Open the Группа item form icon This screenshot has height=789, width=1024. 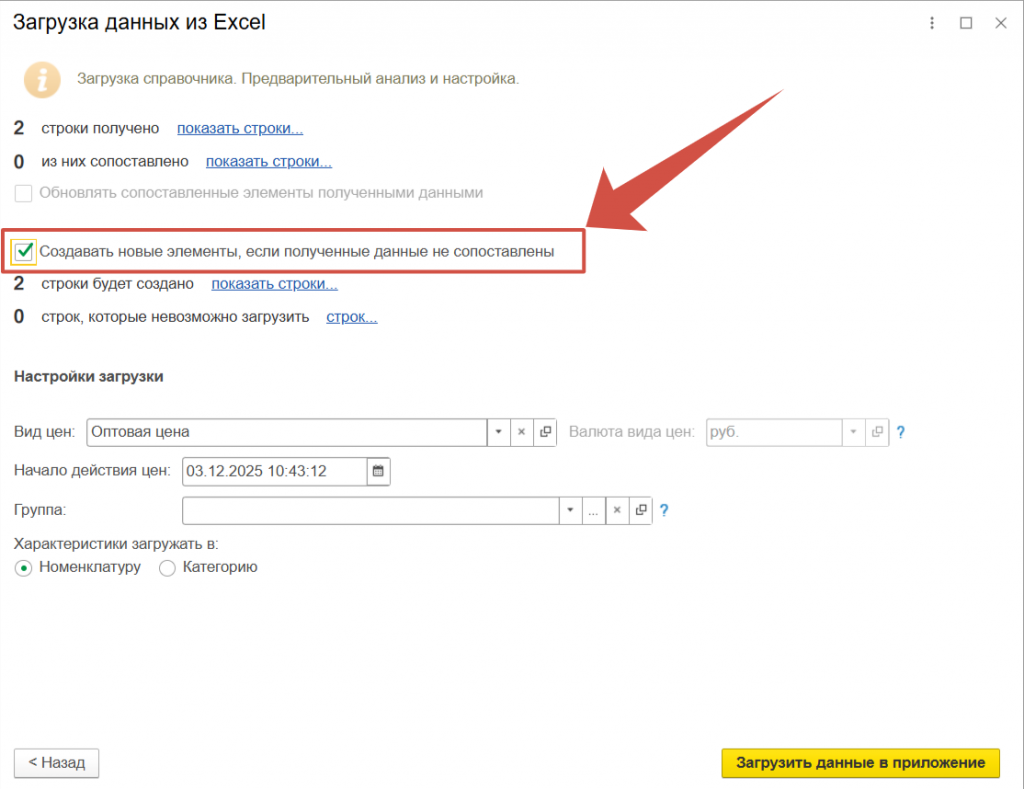(x=641, y=510)
